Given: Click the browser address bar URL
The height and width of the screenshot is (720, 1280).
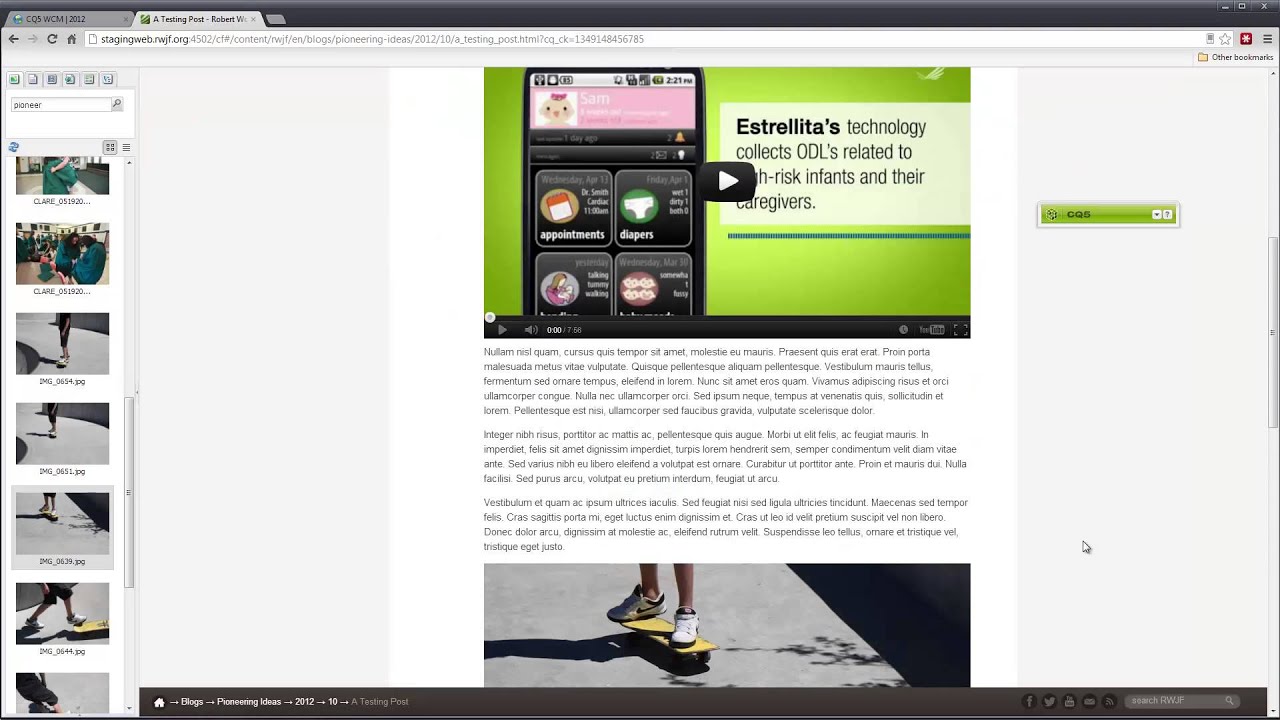Looking at the screenshot, I should [372, 39].
